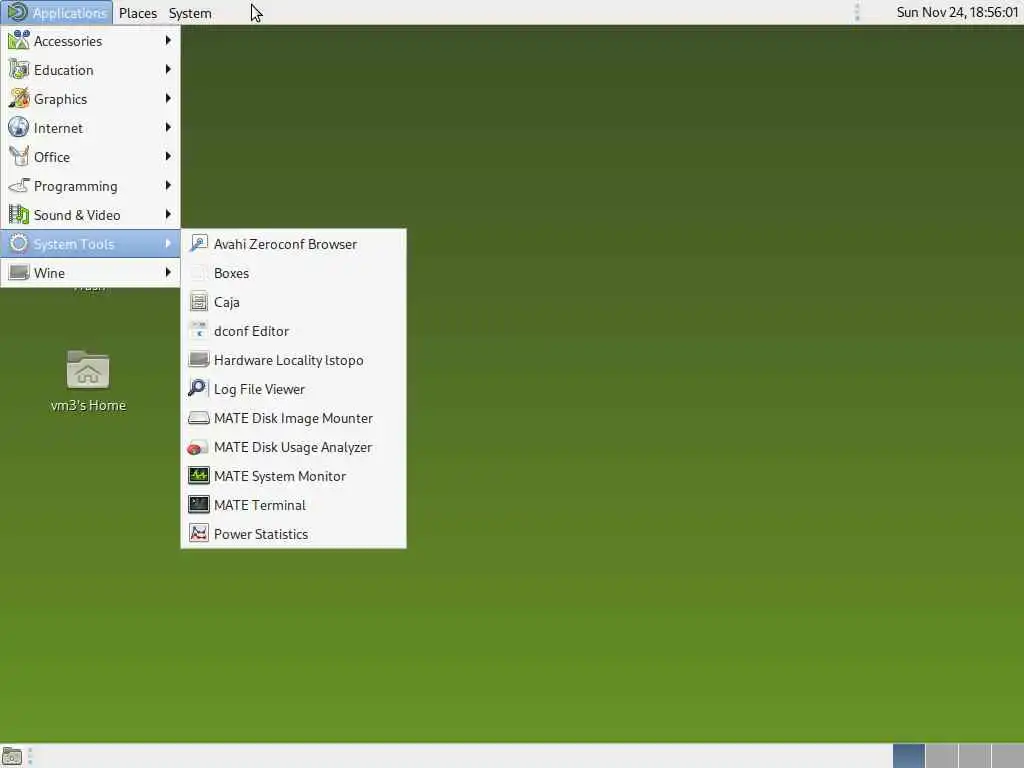
Task: Click the Log File Viewer magnifier icon
Action: coord(199,389)
